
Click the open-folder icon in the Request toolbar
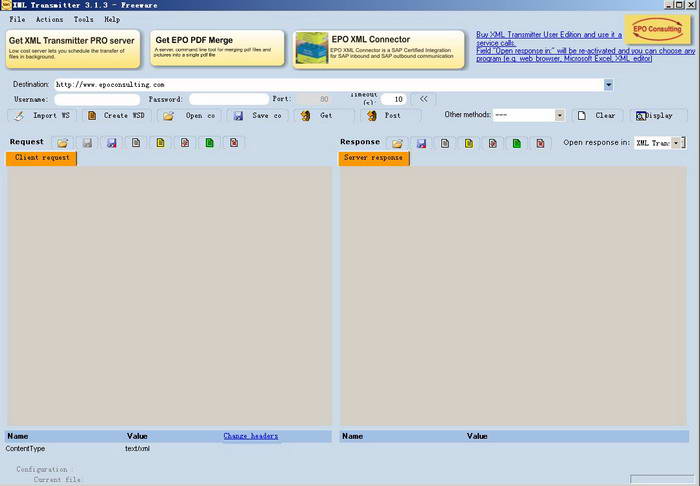click(62, 143)
